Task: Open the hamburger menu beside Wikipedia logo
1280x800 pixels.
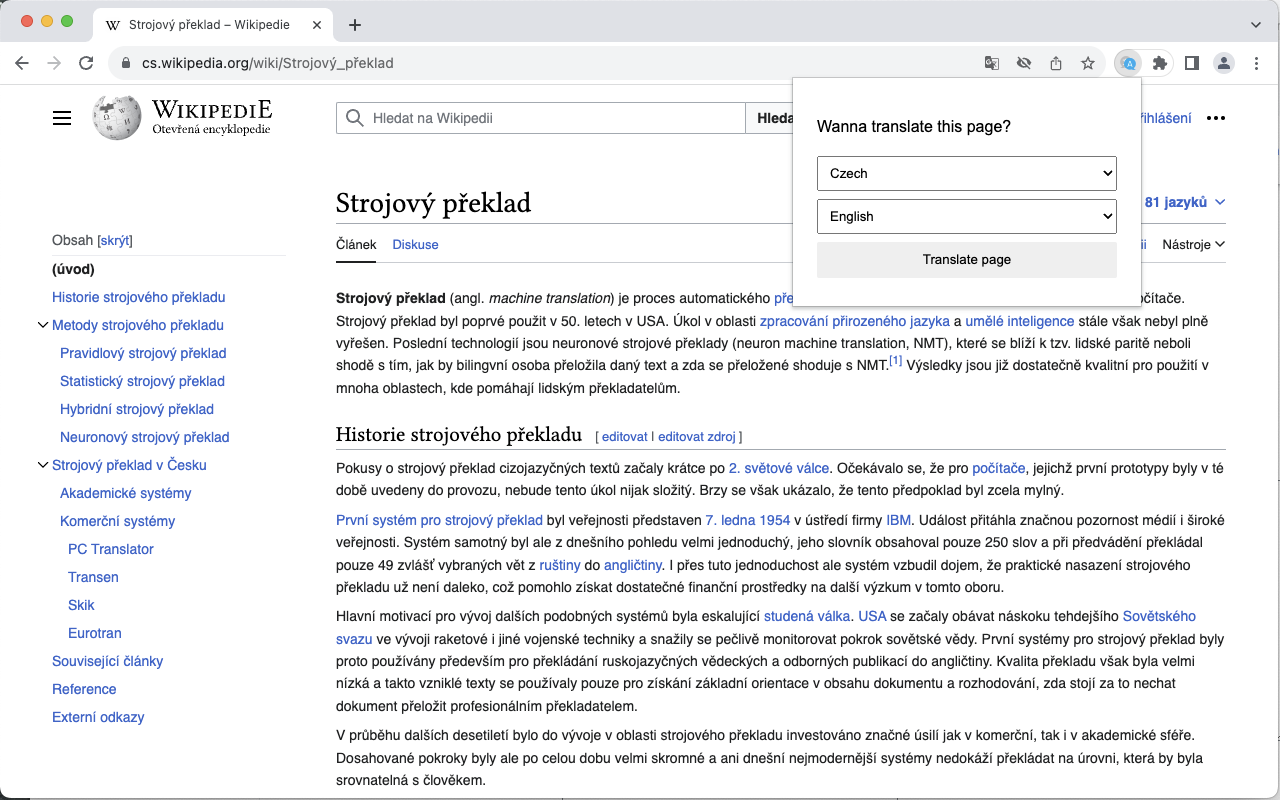Action: [x=62, y=117]
